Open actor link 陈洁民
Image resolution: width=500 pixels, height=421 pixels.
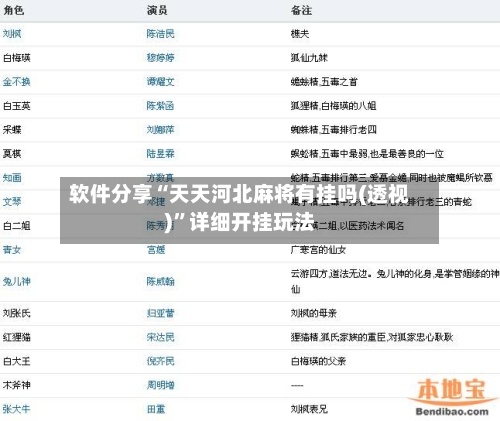coord(160,34)
